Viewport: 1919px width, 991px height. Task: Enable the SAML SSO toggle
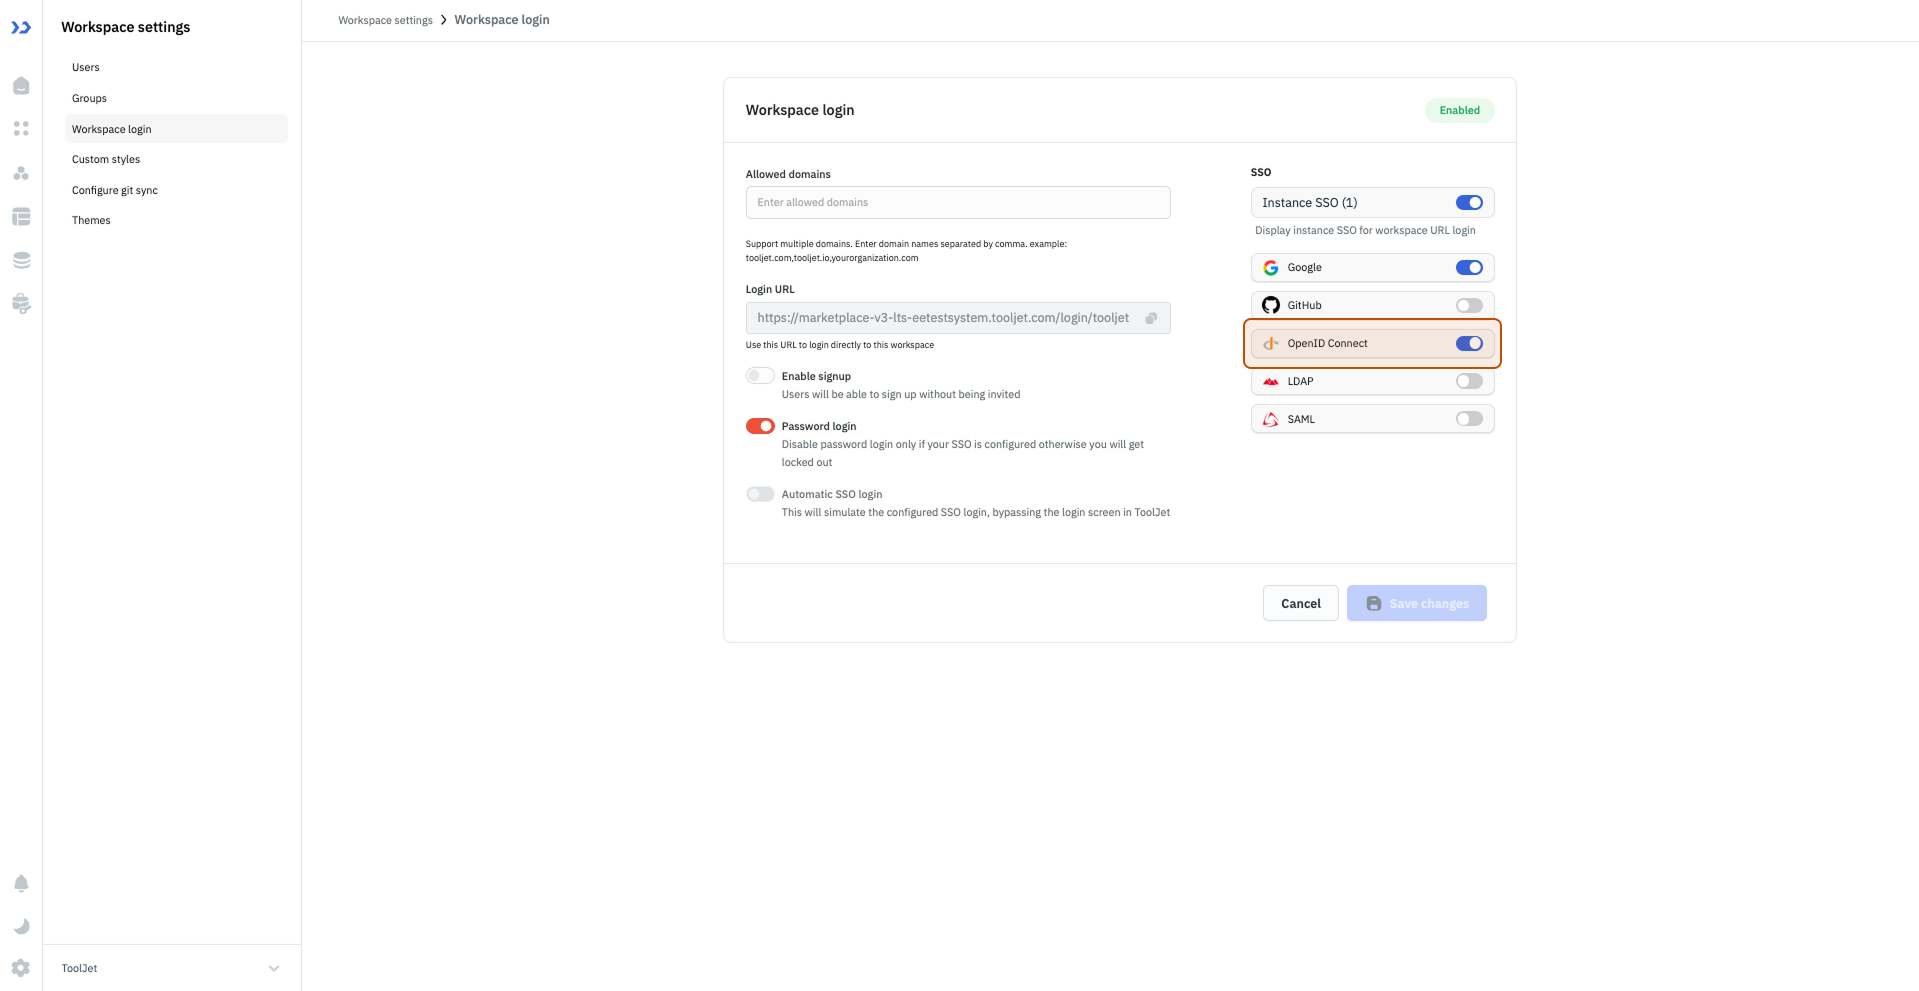pos(1469,418)
